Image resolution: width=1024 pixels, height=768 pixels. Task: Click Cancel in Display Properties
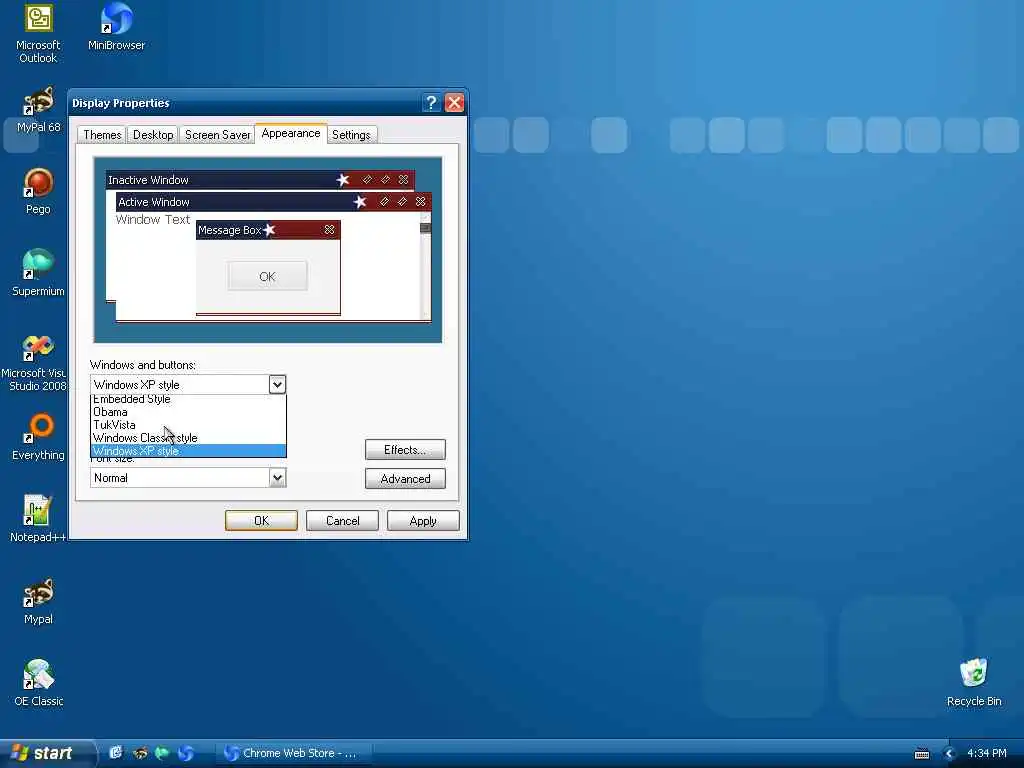(342, 520)
